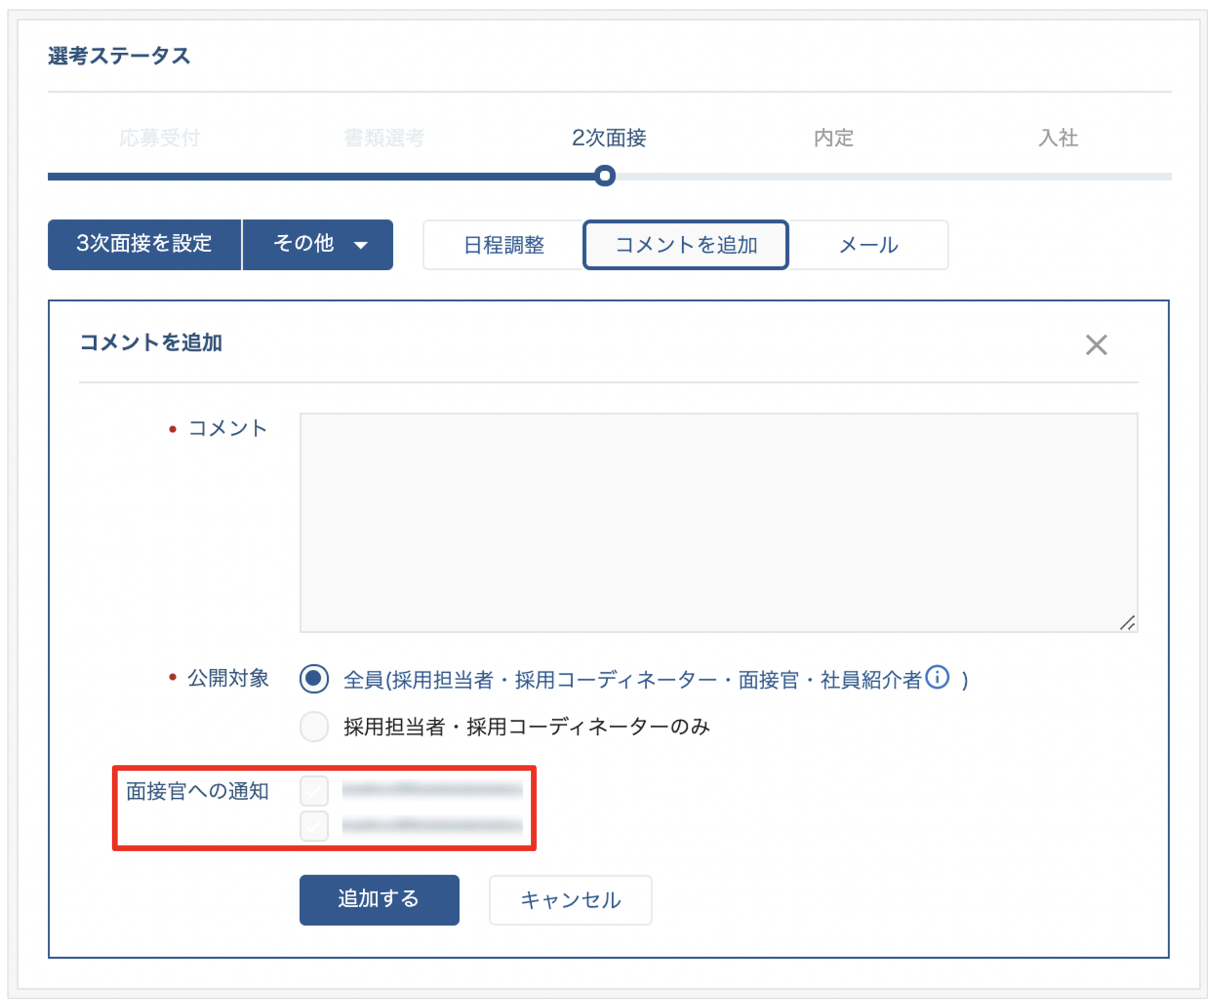Viewport: 1224px width, 1008px height.
Task: Choose 採用担当者・採用コーディネーターのみ radio option
Action: pos(314,726)
